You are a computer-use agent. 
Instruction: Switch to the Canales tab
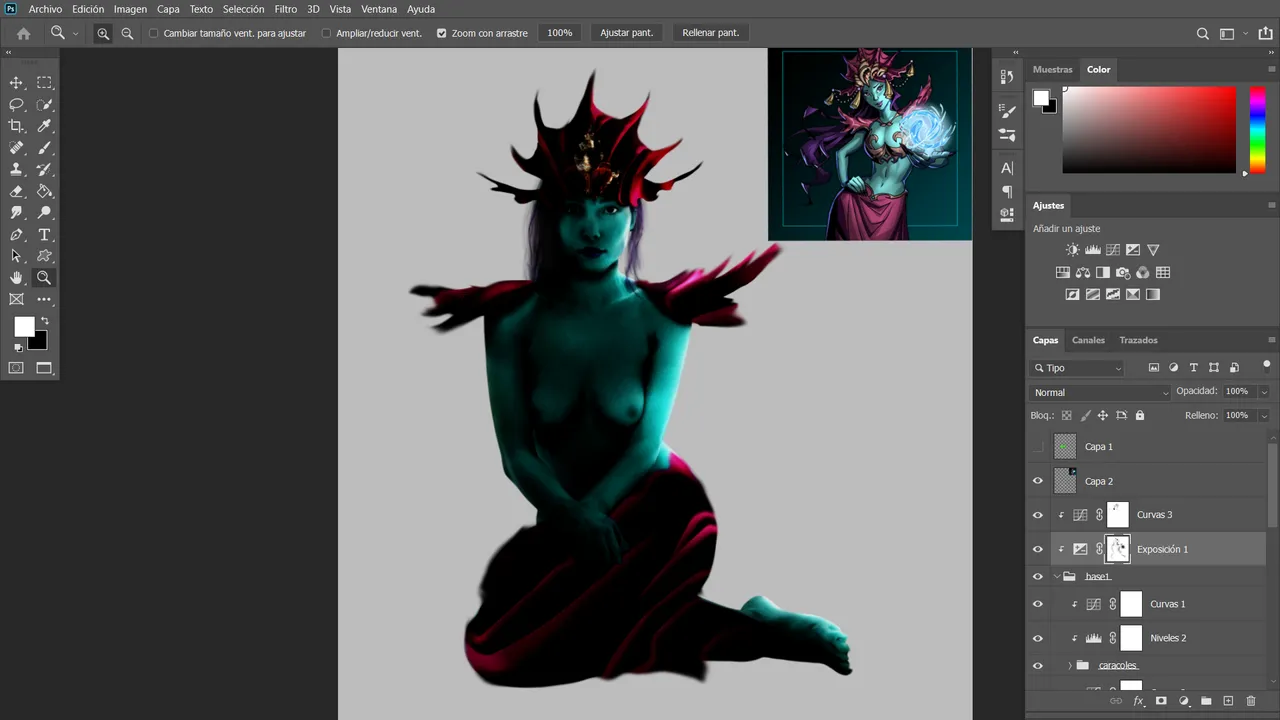(x=1088, y=340)
